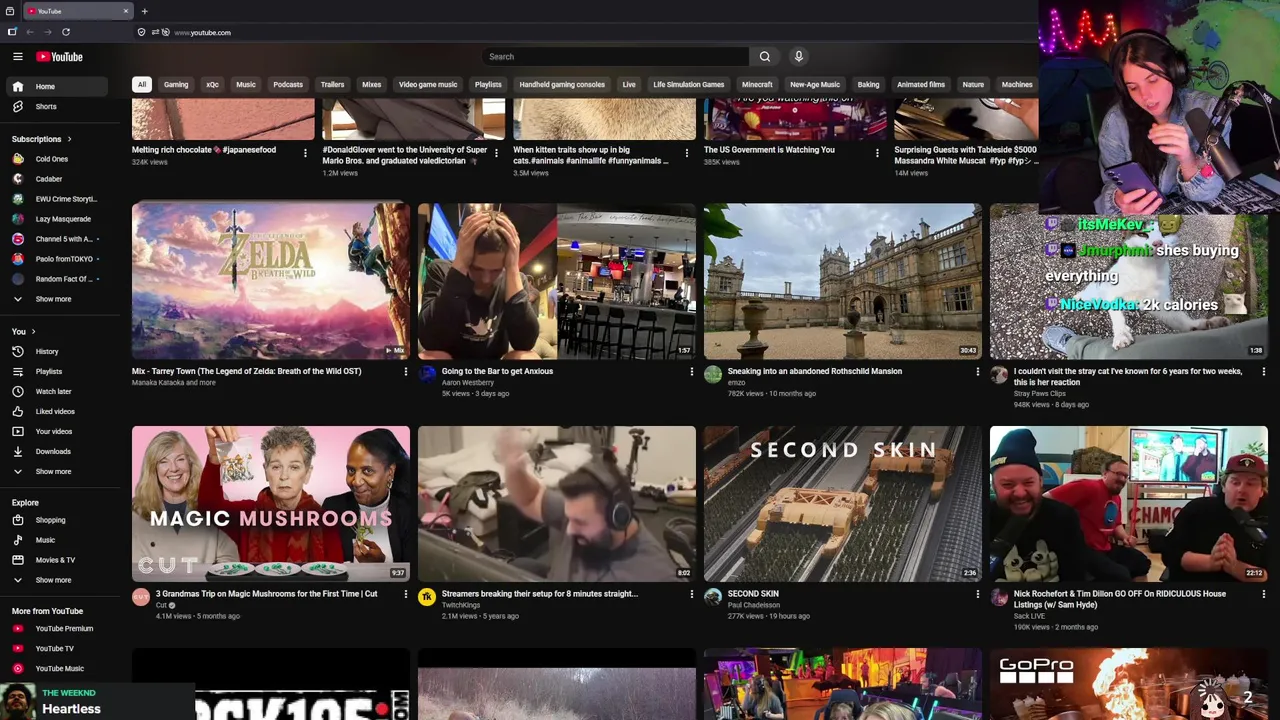Open options for Melting rich chocolate short
The height and width of the screenshot is (720, 1280).
pos(305,153)
